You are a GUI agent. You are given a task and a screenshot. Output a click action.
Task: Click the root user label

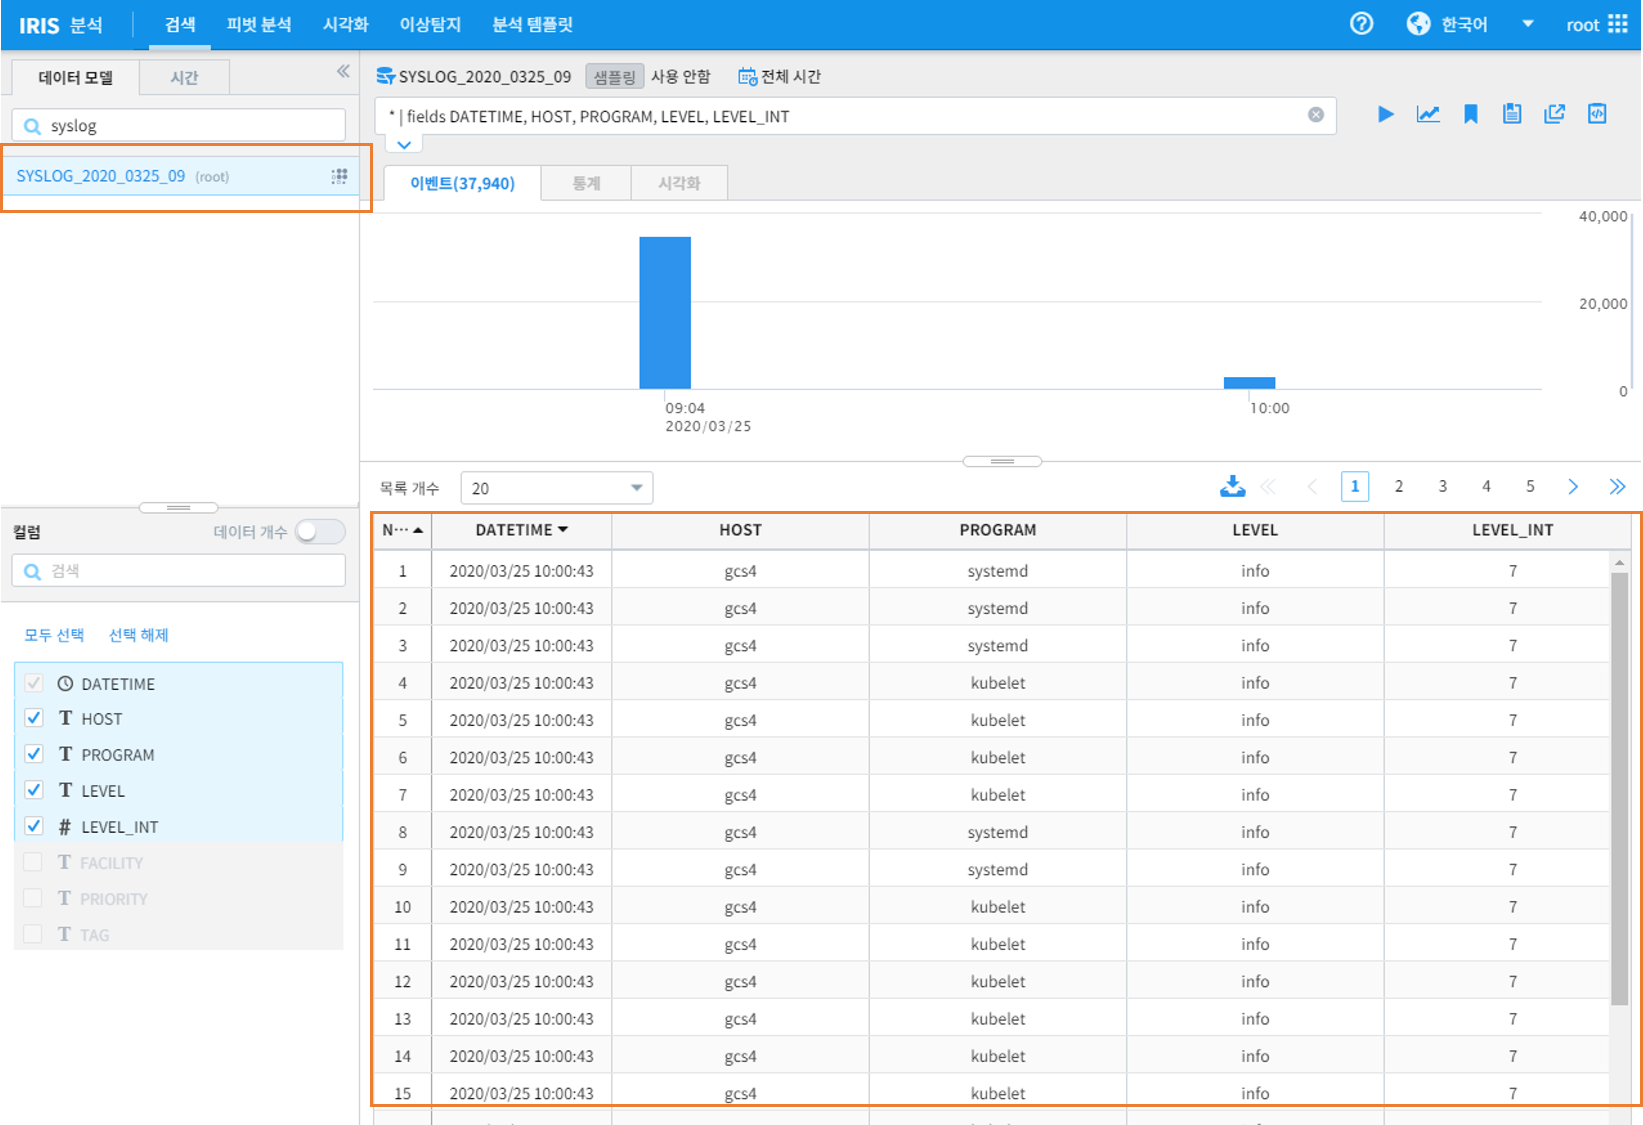click(x=1582, y=25)
